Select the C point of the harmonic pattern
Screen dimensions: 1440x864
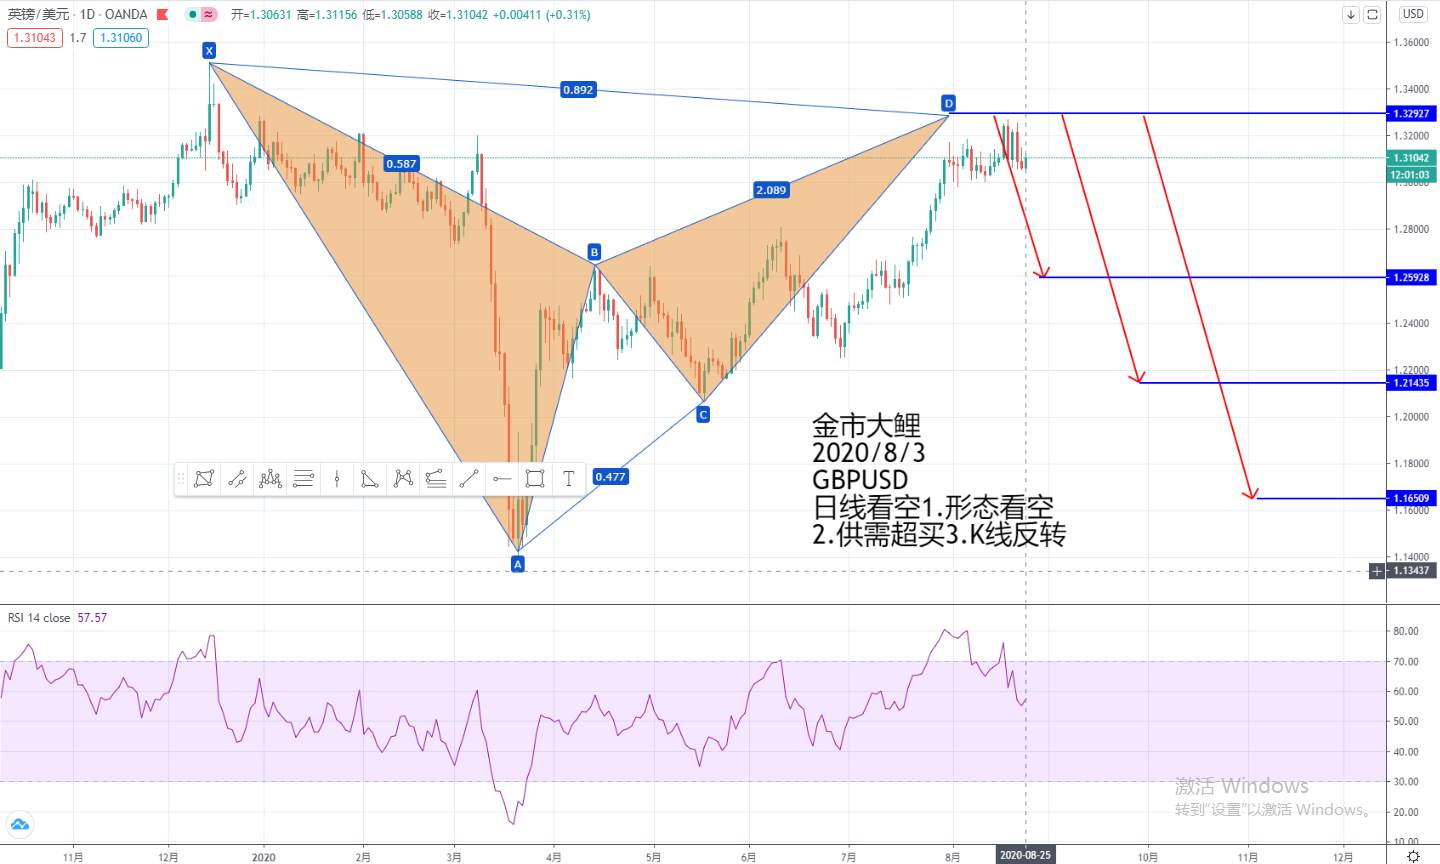[703, 414]
